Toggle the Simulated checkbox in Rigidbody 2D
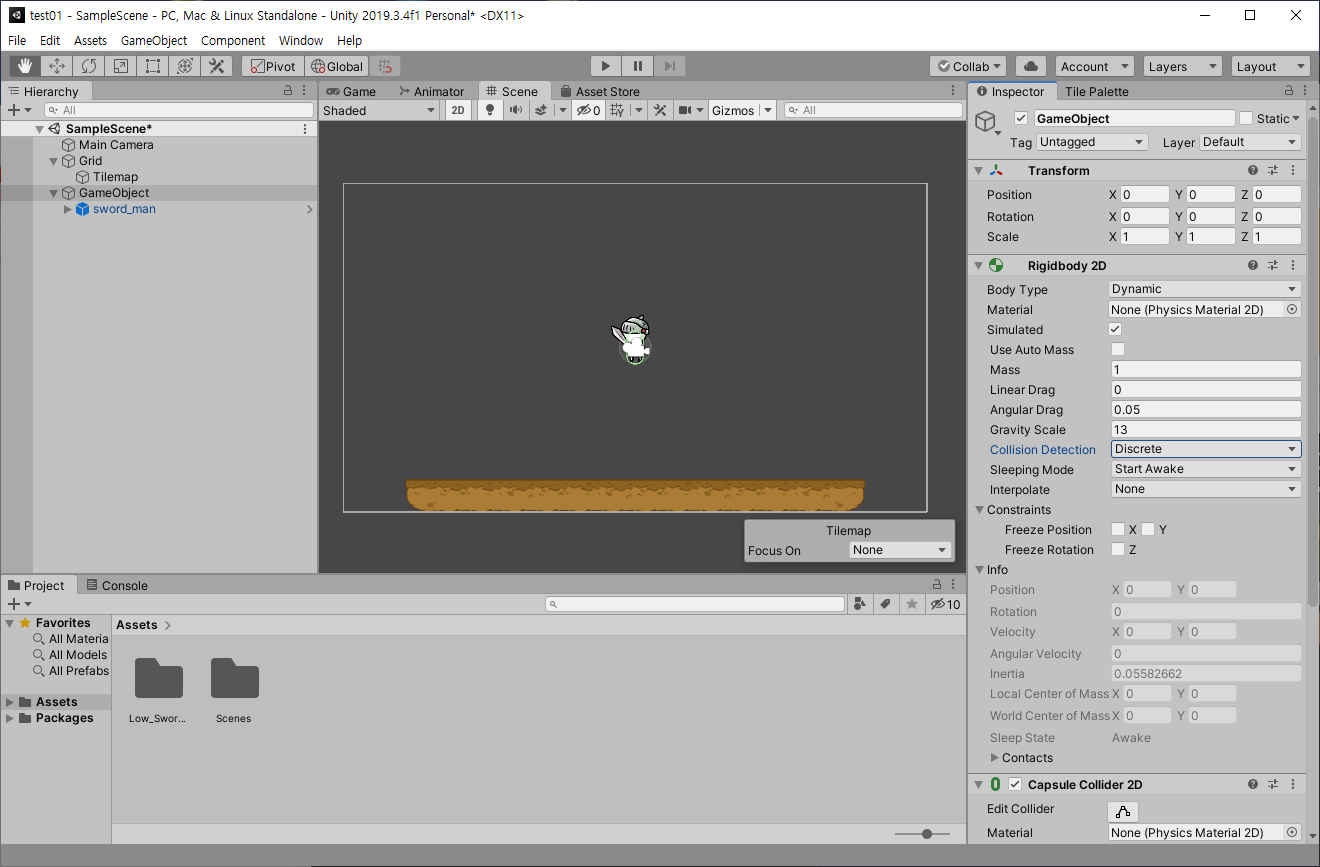Screen dimensions: 1320x867 click(1115, 329)
